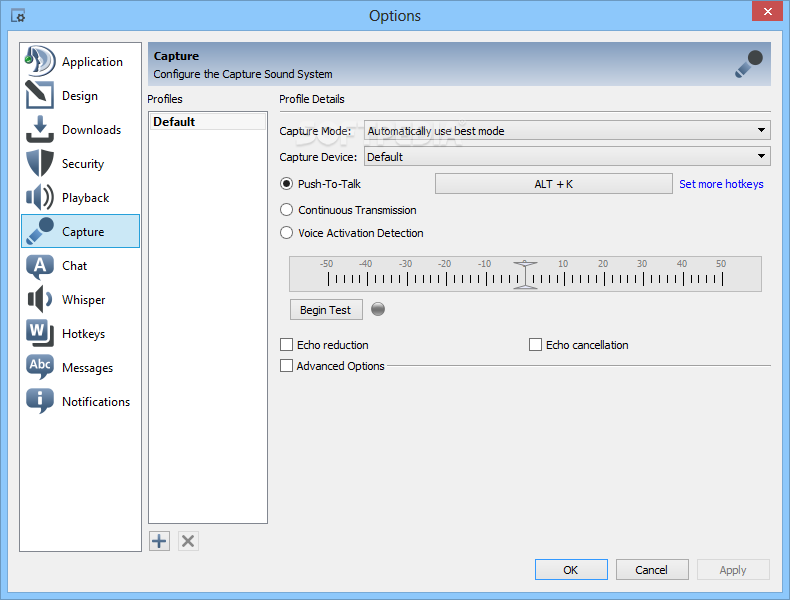Click the Cancel button
This screenshot has width=790, height=600.
pyautogui.click(x=651, y=570)
